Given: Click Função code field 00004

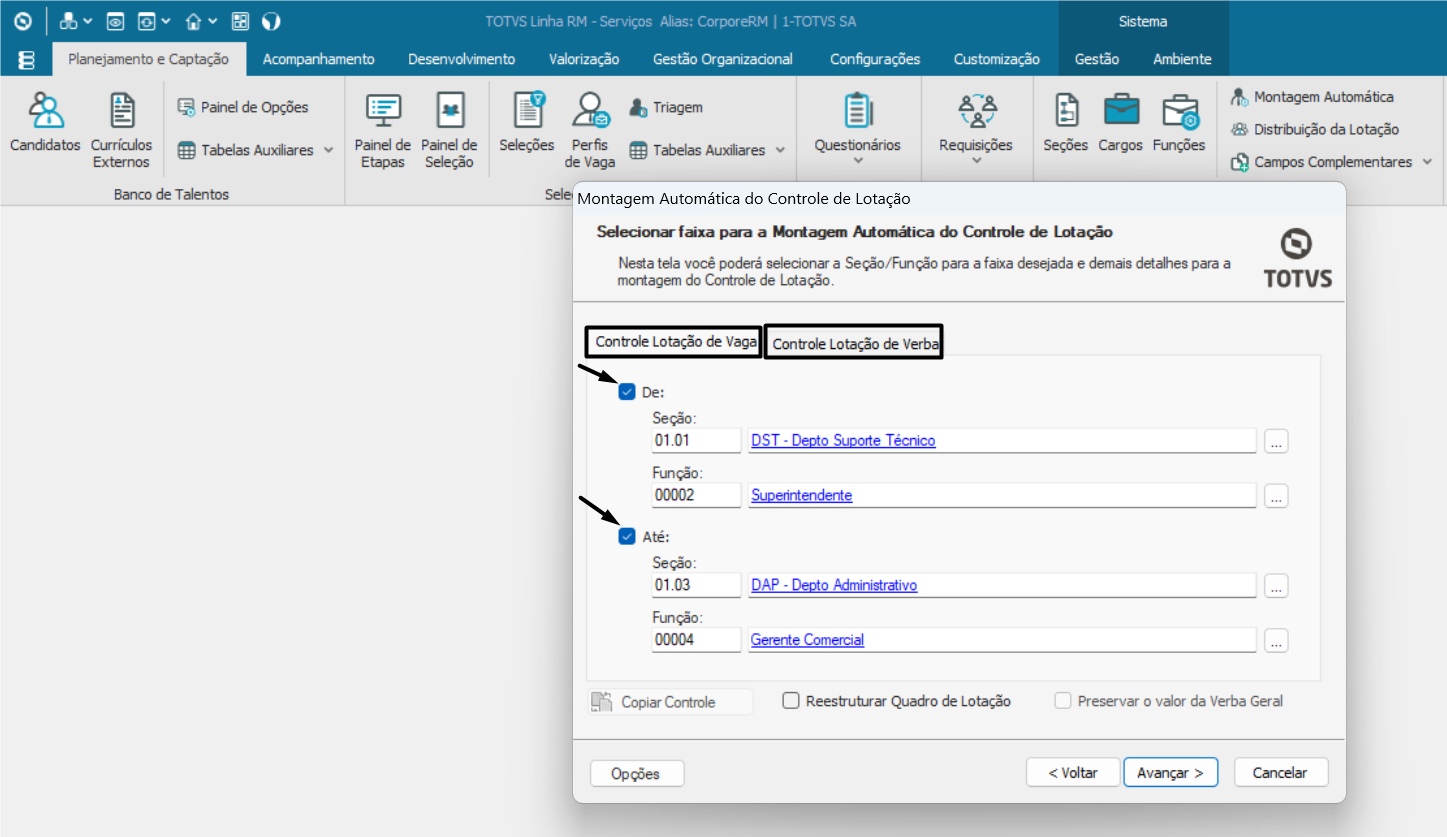Looking at the screenshot, I should pos(696,640).
